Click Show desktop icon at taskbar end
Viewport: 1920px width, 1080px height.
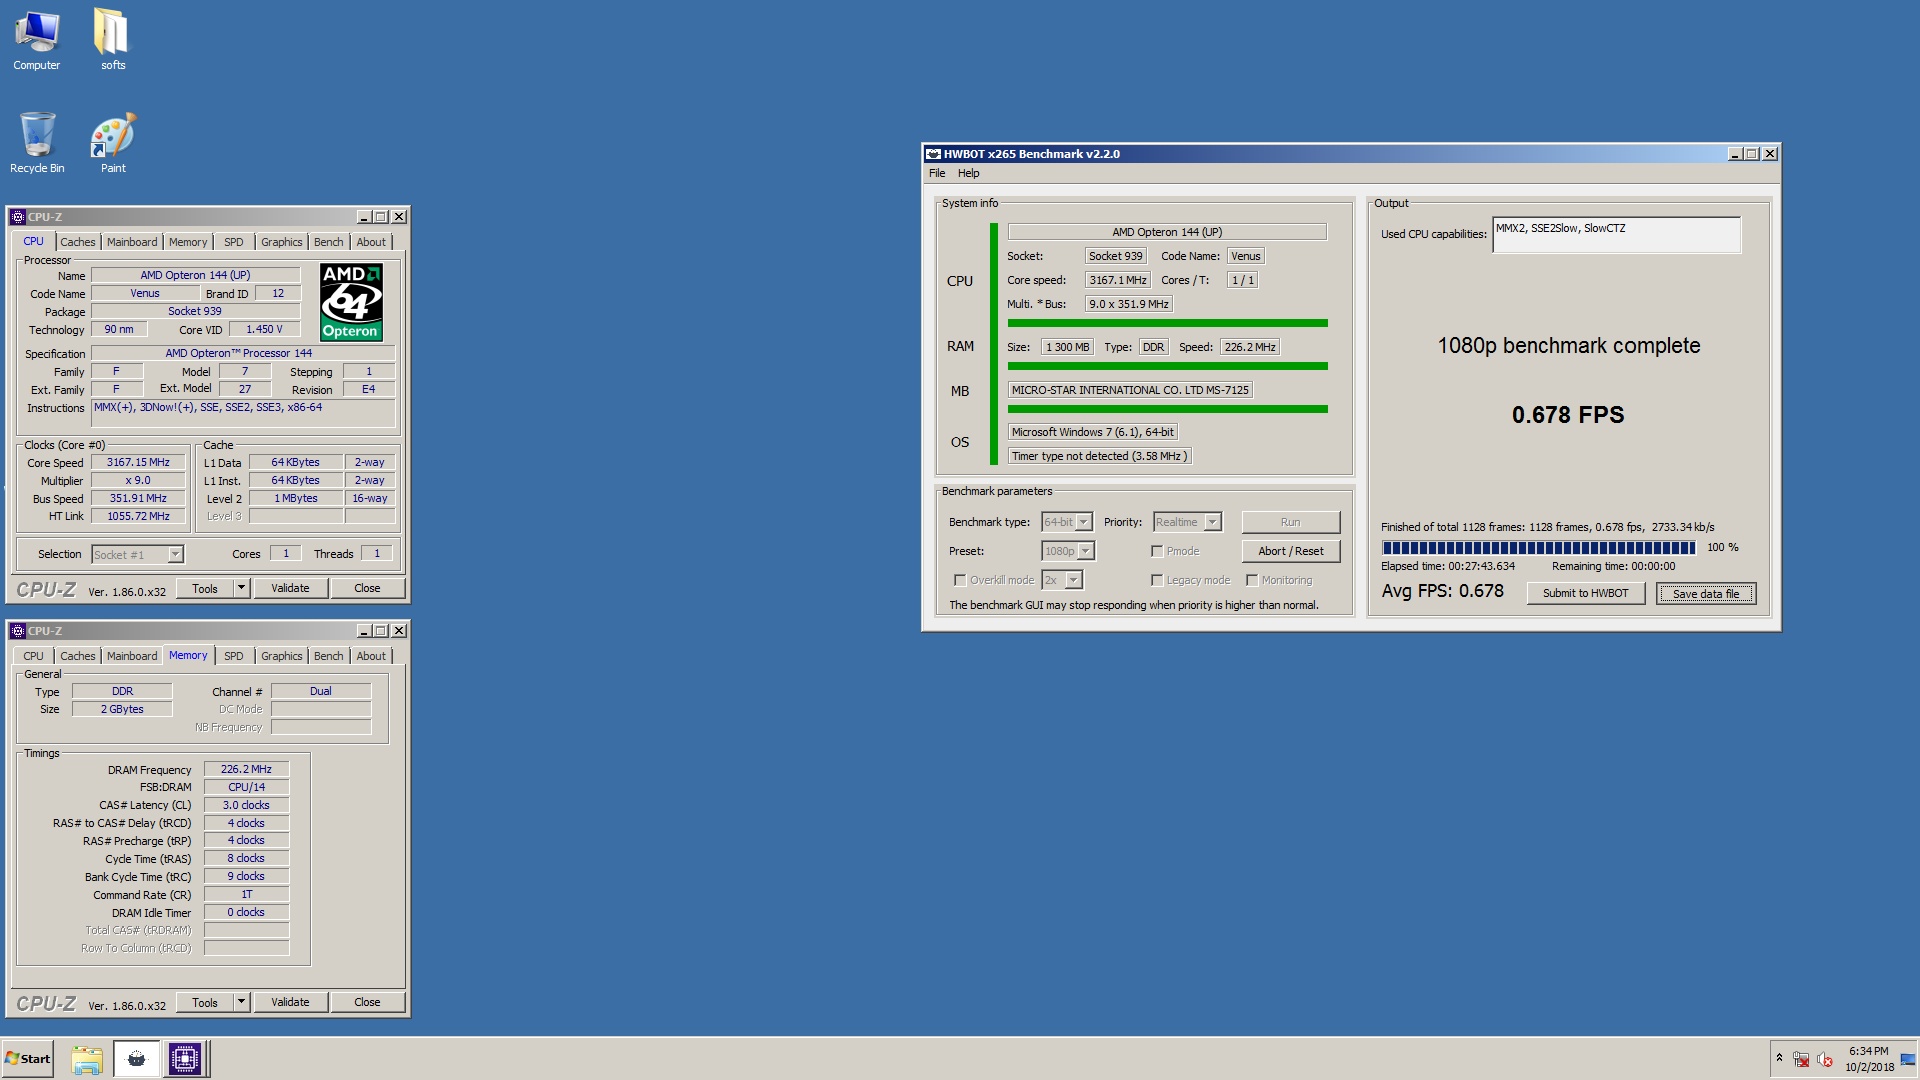point(1908,1059)
